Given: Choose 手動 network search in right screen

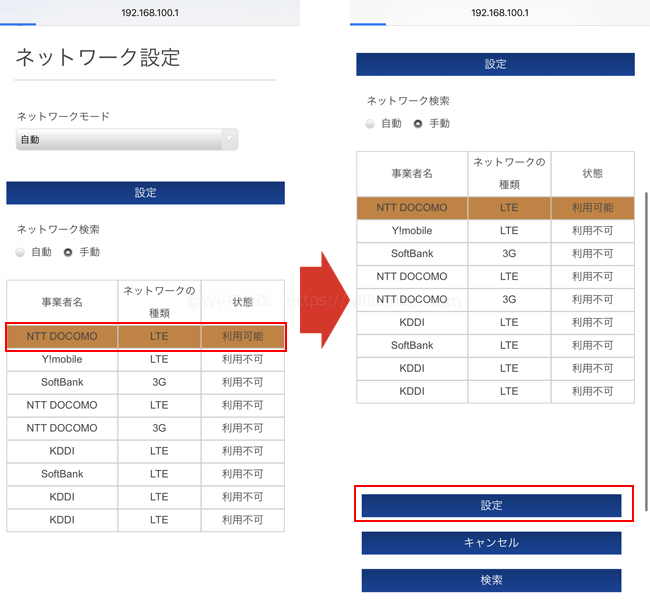Looking at the screenshot, I should (418, 124).
